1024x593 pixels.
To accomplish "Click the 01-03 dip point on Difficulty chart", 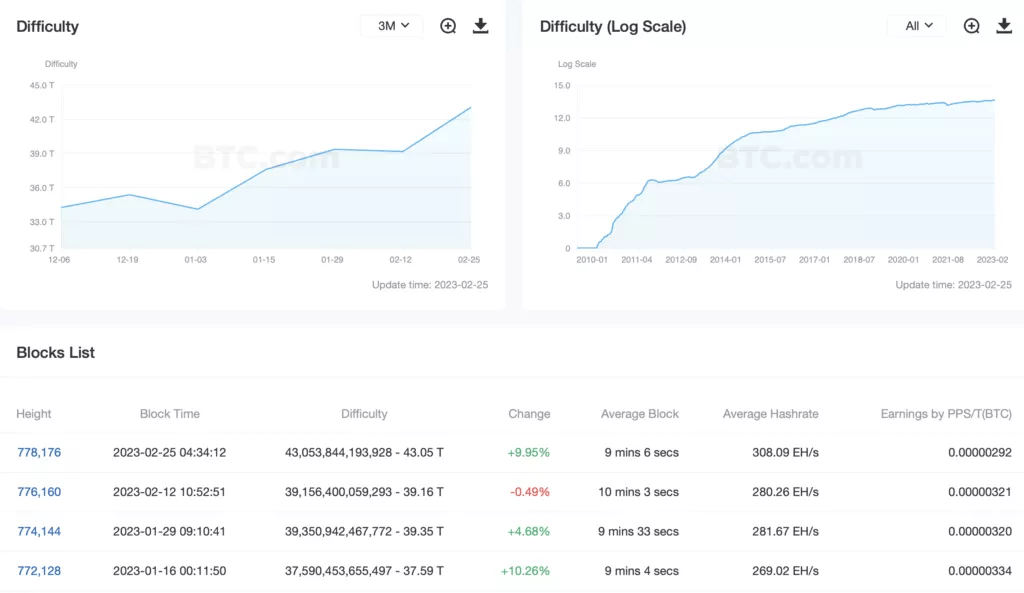I will coord(198,209).
